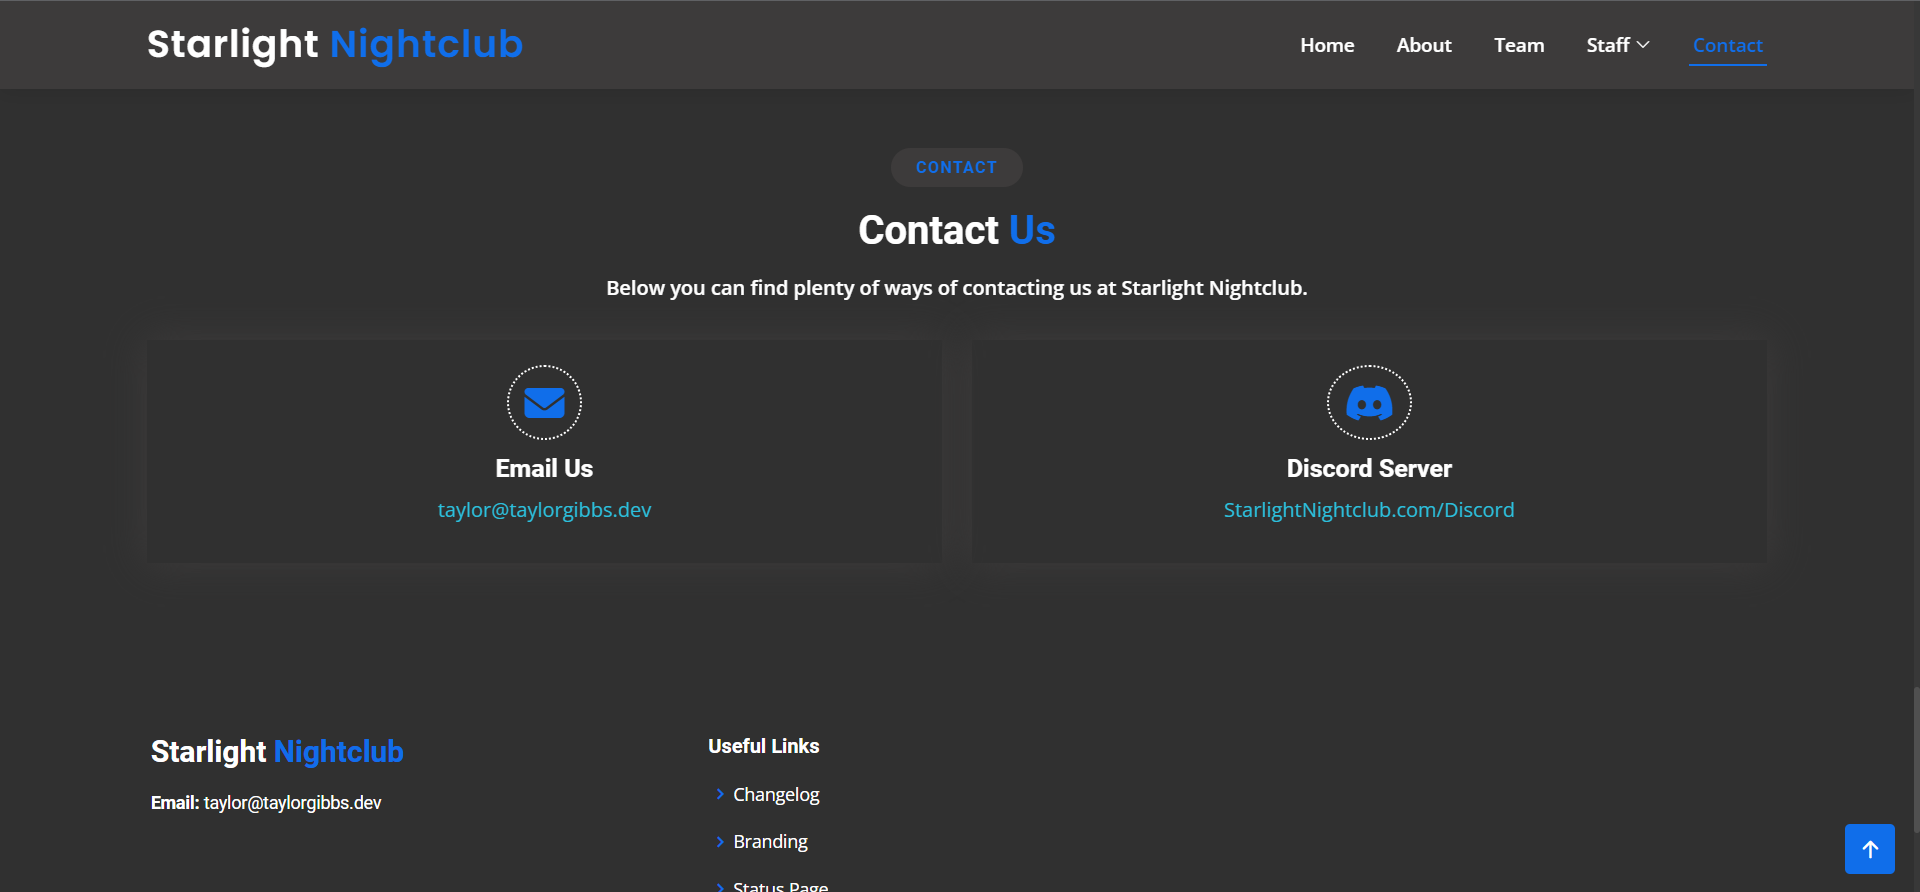Viewport: 1920px width, 892px height.
Task: Click the envelope email icon
Action: 544,403
